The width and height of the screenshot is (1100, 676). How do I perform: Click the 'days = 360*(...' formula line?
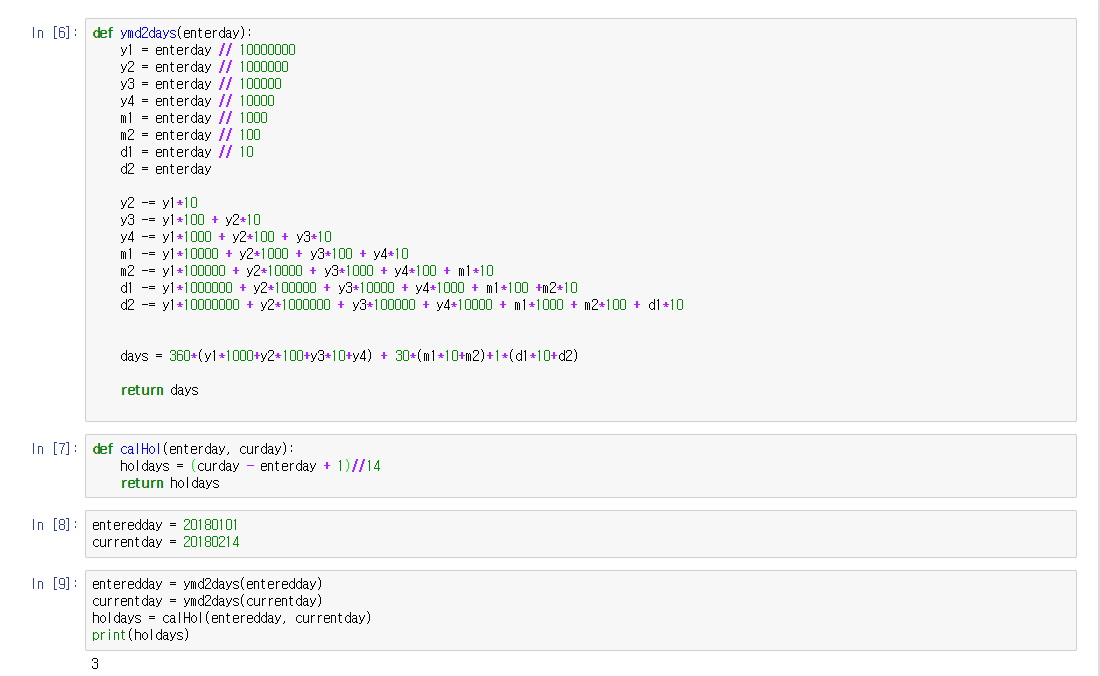[349, 356]
